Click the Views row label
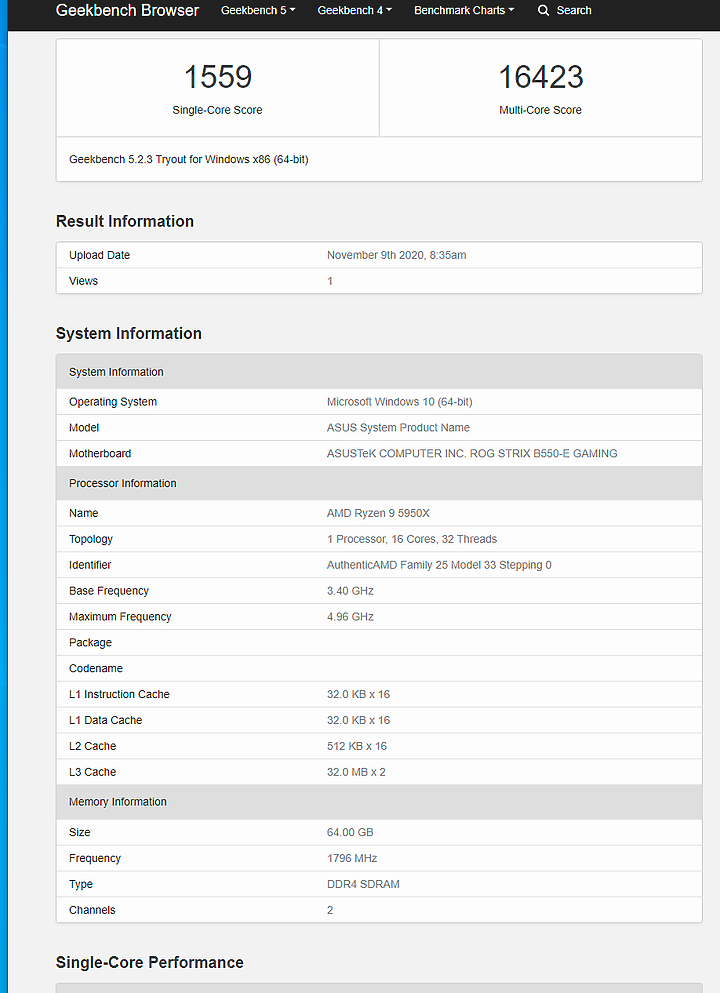 click(x=84, y=281)
